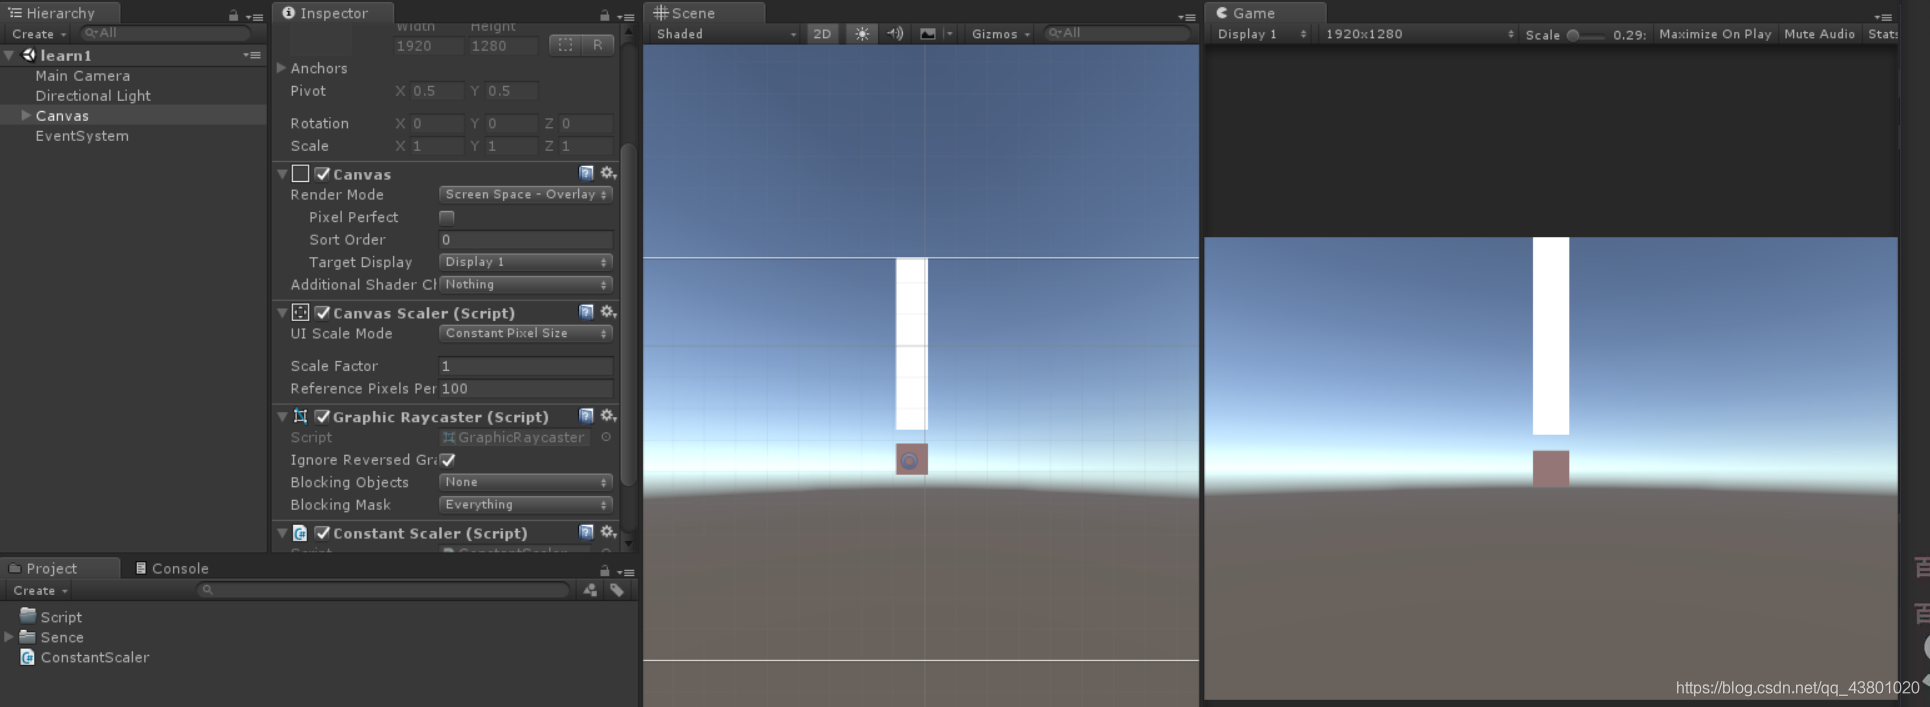Open Scene panel options menu
The height and width of the screenshot is (707, 1930).
pos(1187,16)
